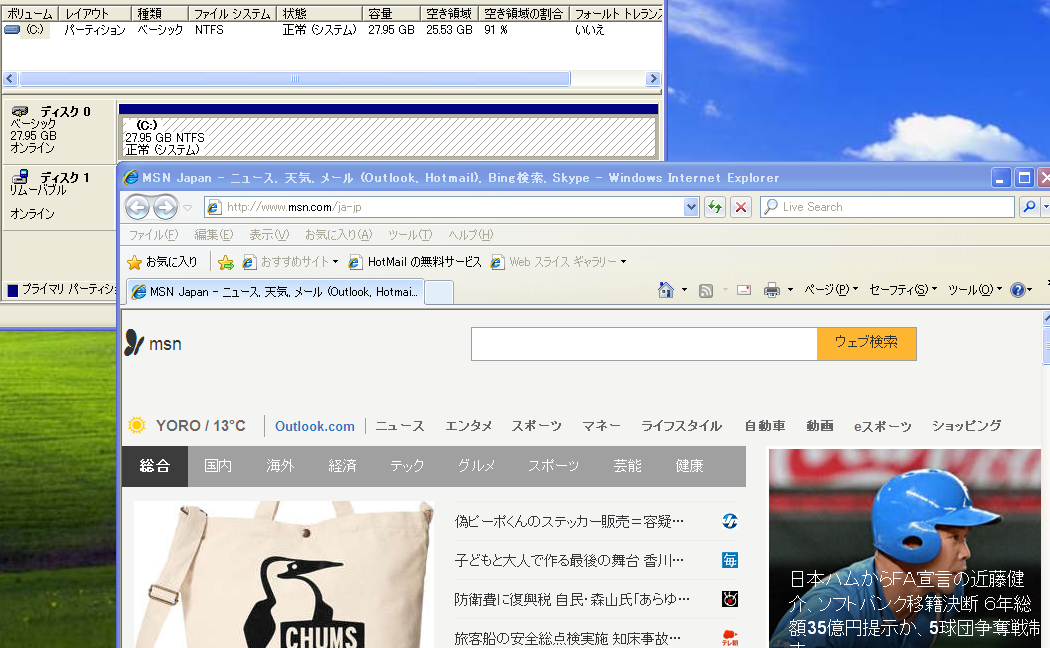Open the ツール(T) menu in menu bar
Viewport: 1050px width, 648px height.
pyautogui.click(x=410, y=234)
